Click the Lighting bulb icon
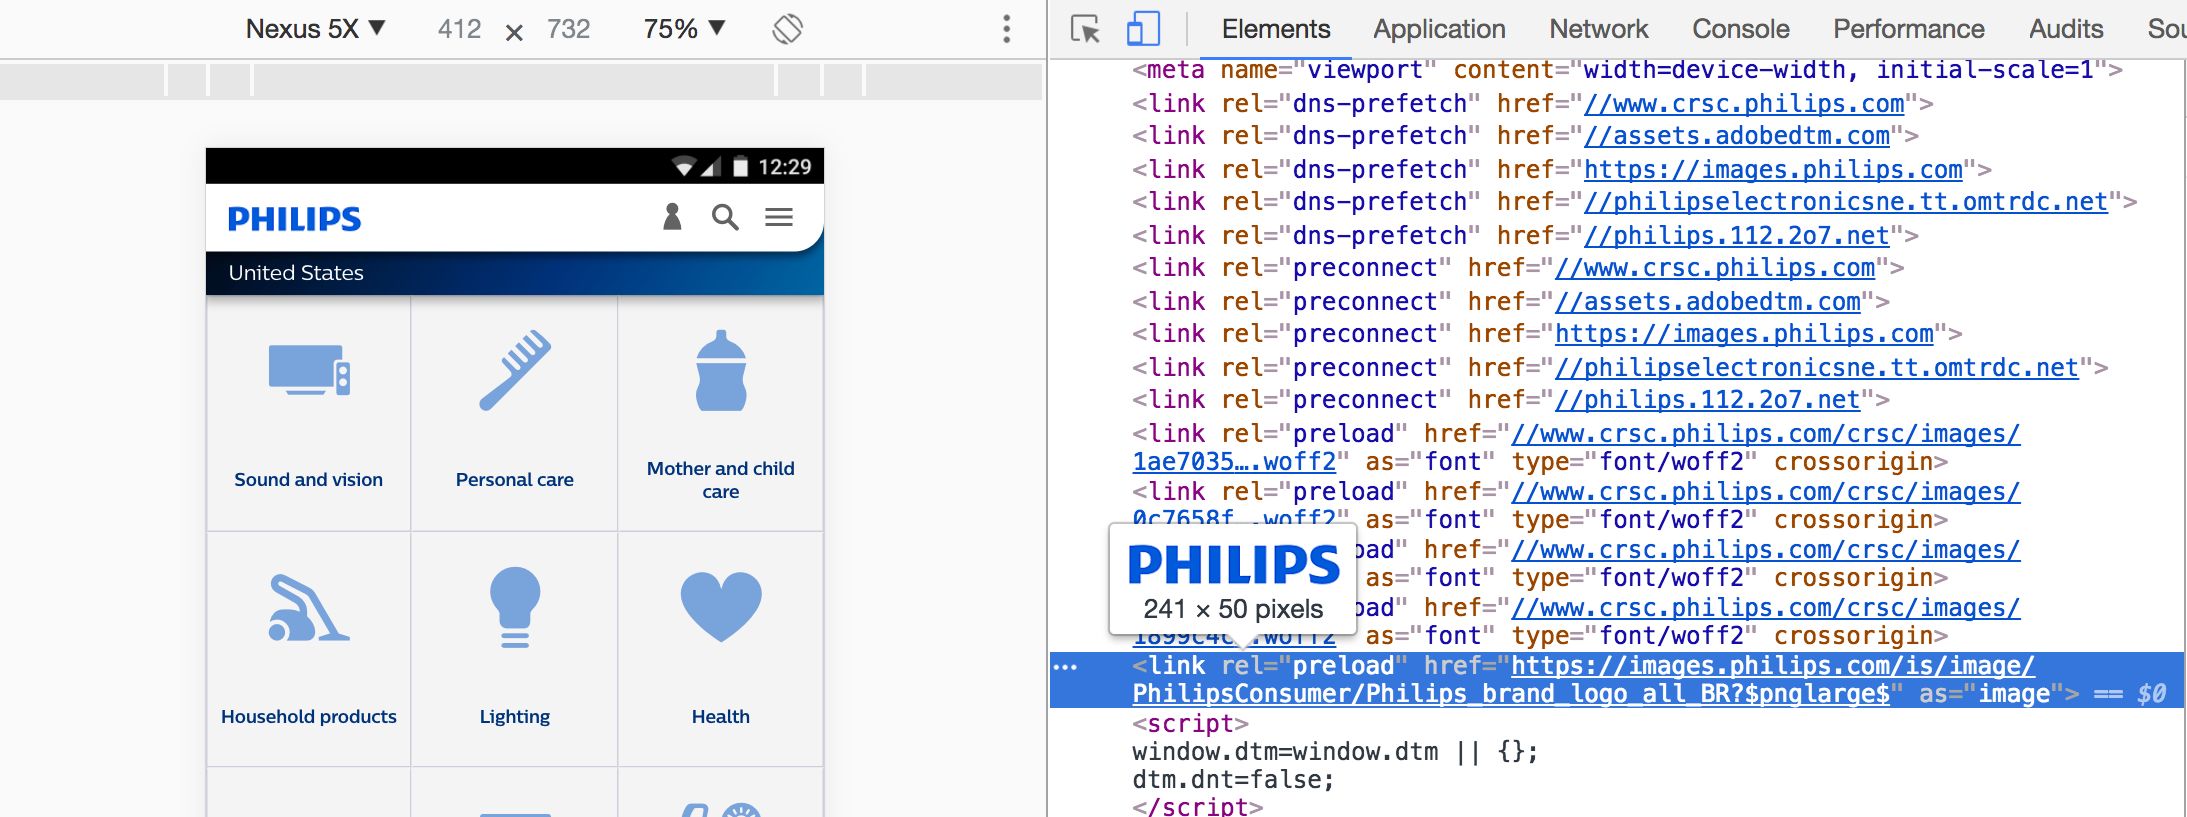Image resolution: width=2187 pixels, height=817 pixels. click(515, 607)
